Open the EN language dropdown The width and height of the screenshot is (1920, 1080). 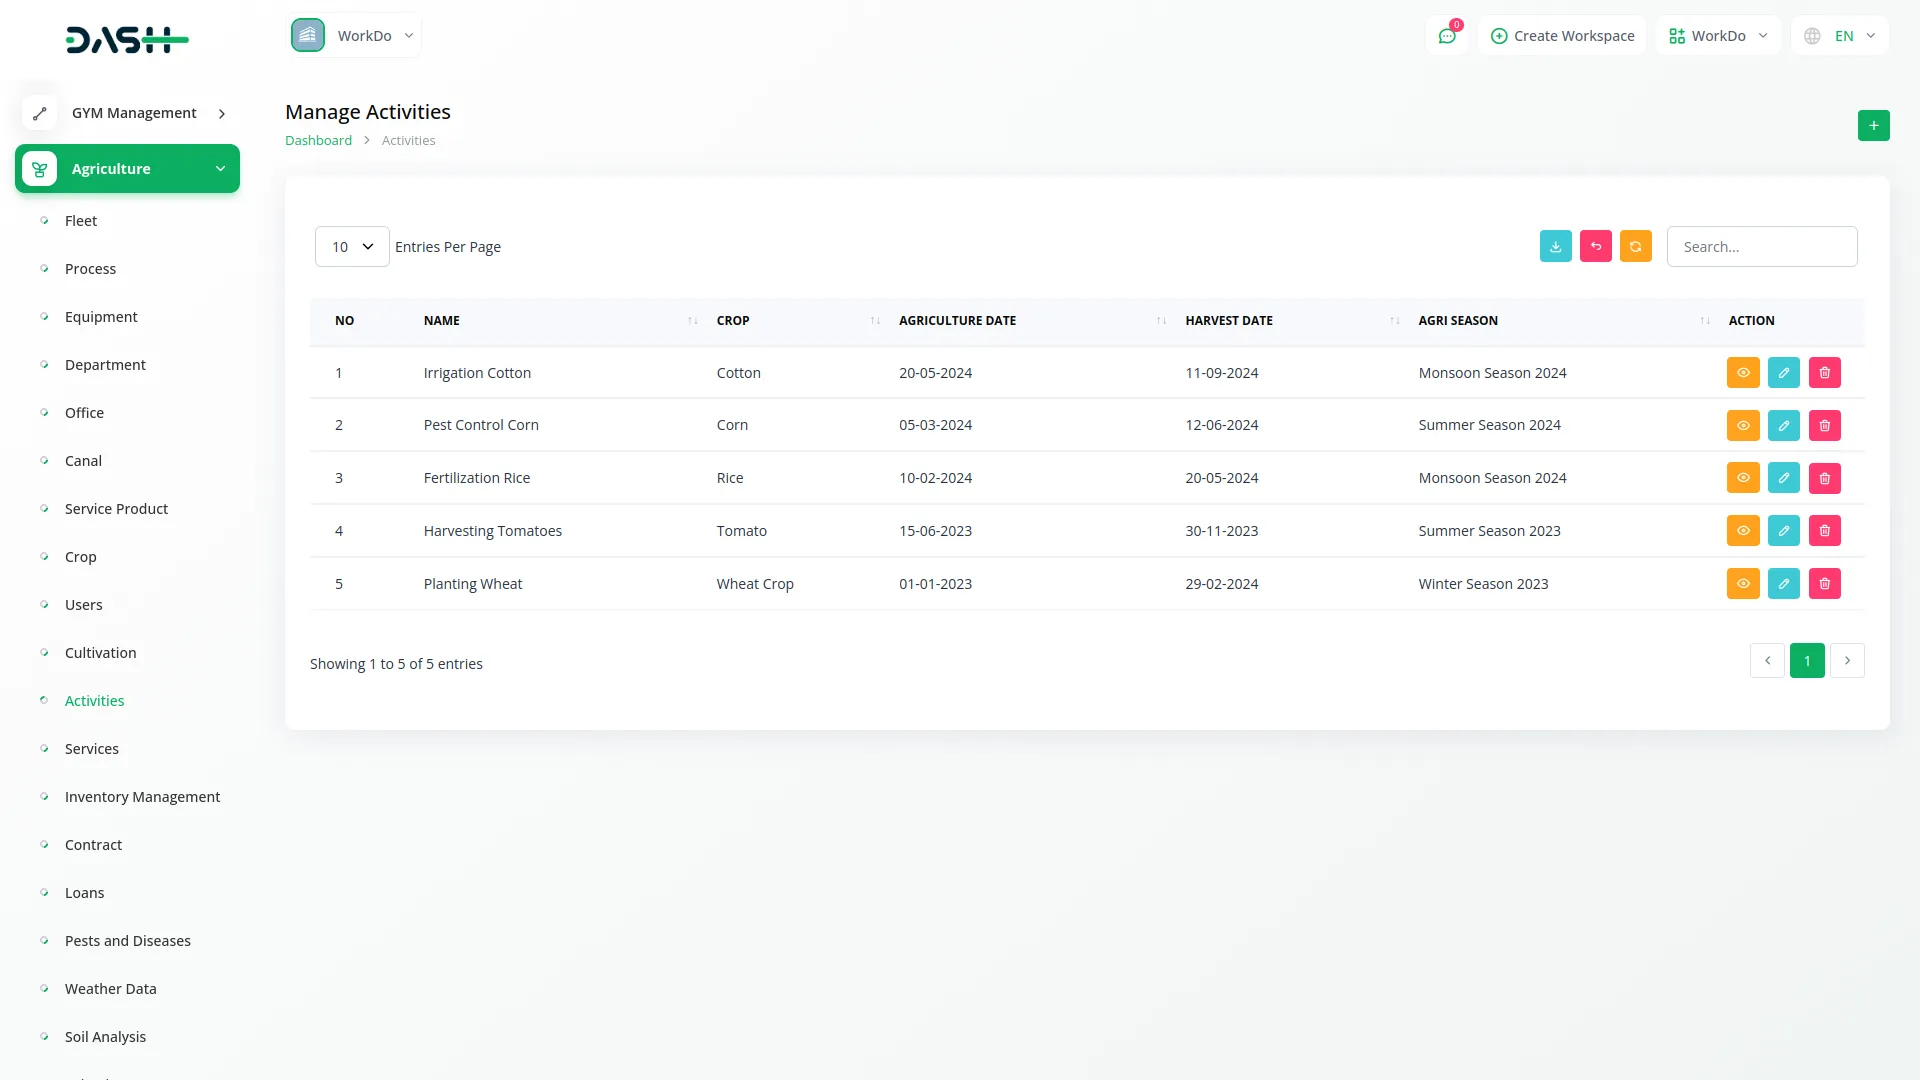click(1841, 36)
